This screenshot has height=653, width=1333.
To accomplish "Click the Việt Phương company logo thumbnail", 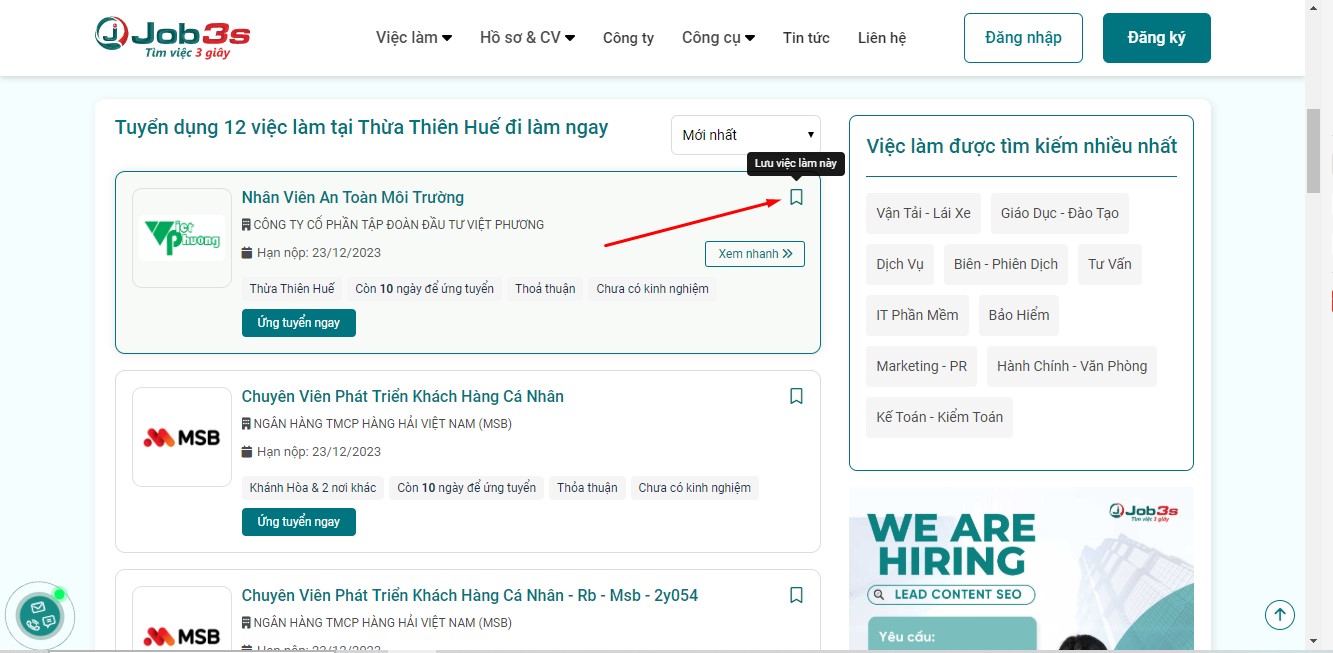I will (181, 237).
